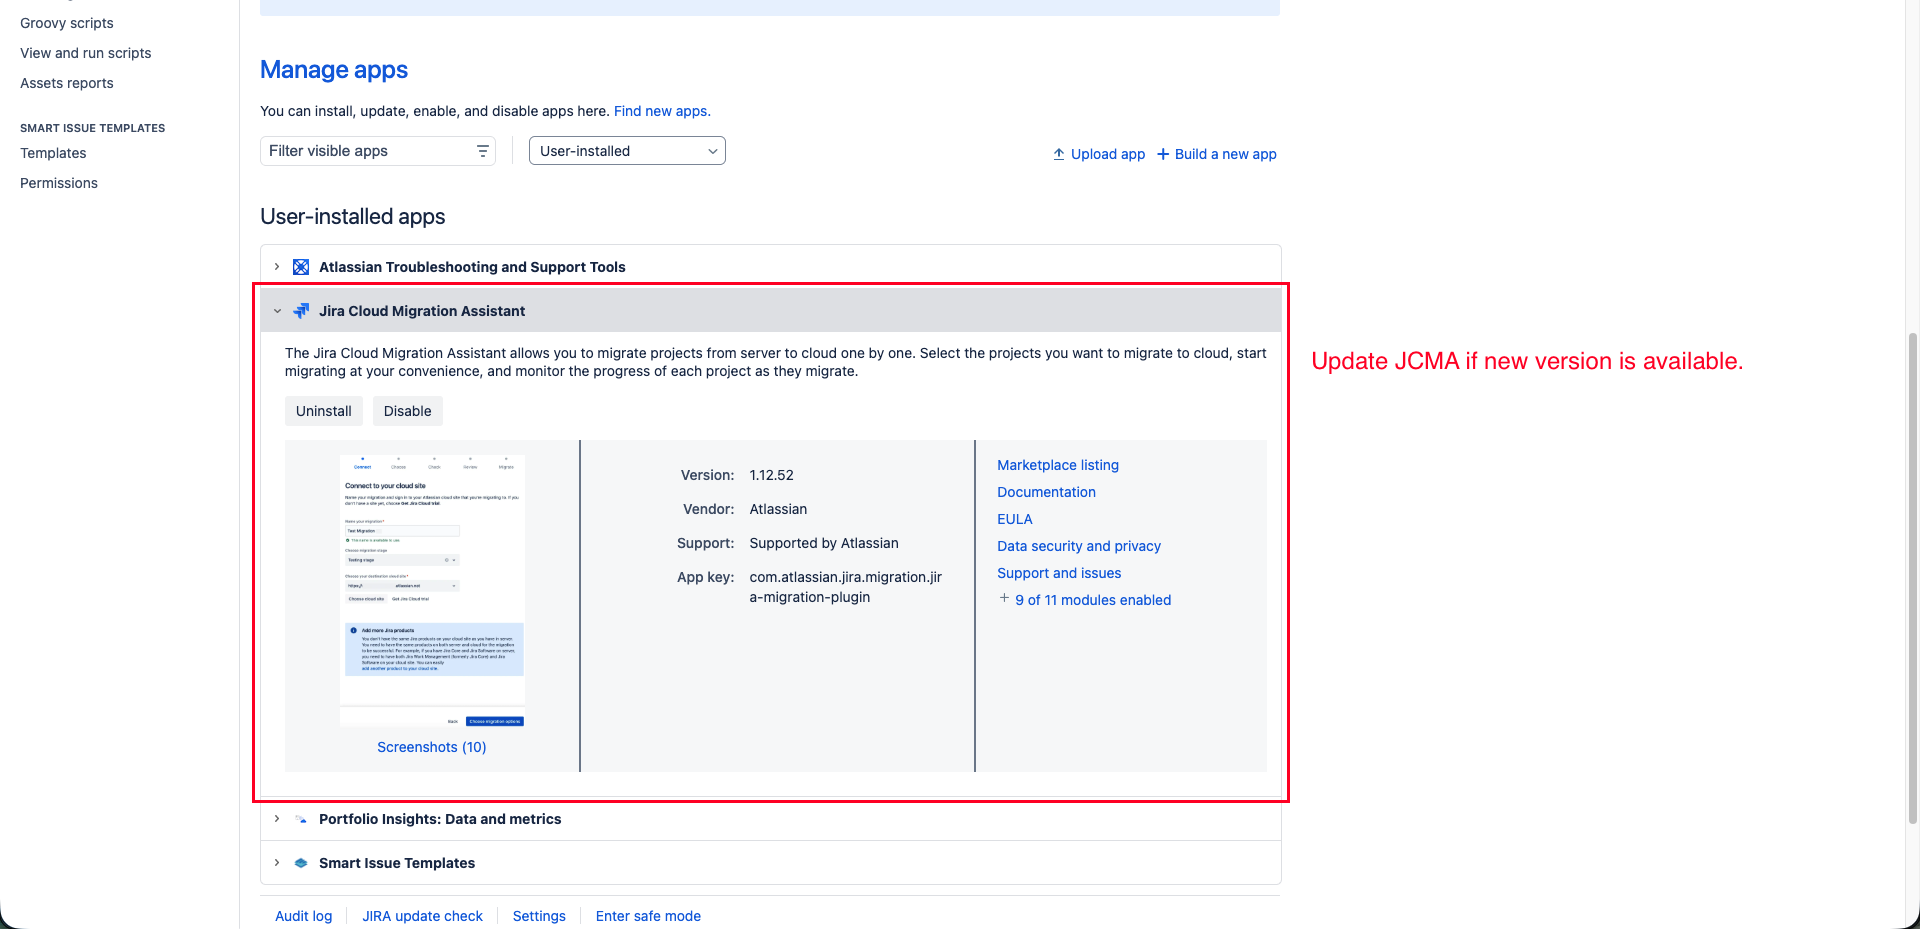Open Data security and privacy link
The width and height of the screenshot is (1920, 929).
(x=1079, y=546)
